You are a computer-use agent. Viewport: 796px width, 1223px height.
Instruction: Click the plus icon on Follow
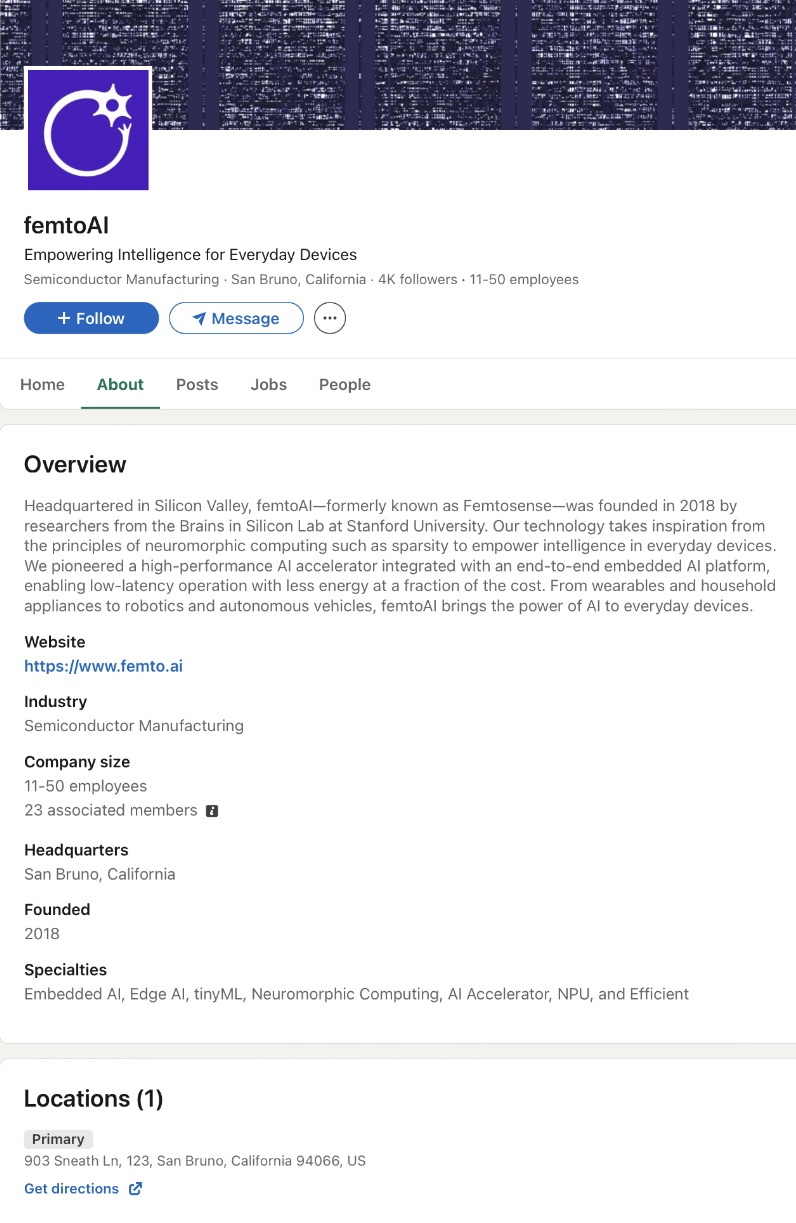pyautogui.click(x=64, y=318)
